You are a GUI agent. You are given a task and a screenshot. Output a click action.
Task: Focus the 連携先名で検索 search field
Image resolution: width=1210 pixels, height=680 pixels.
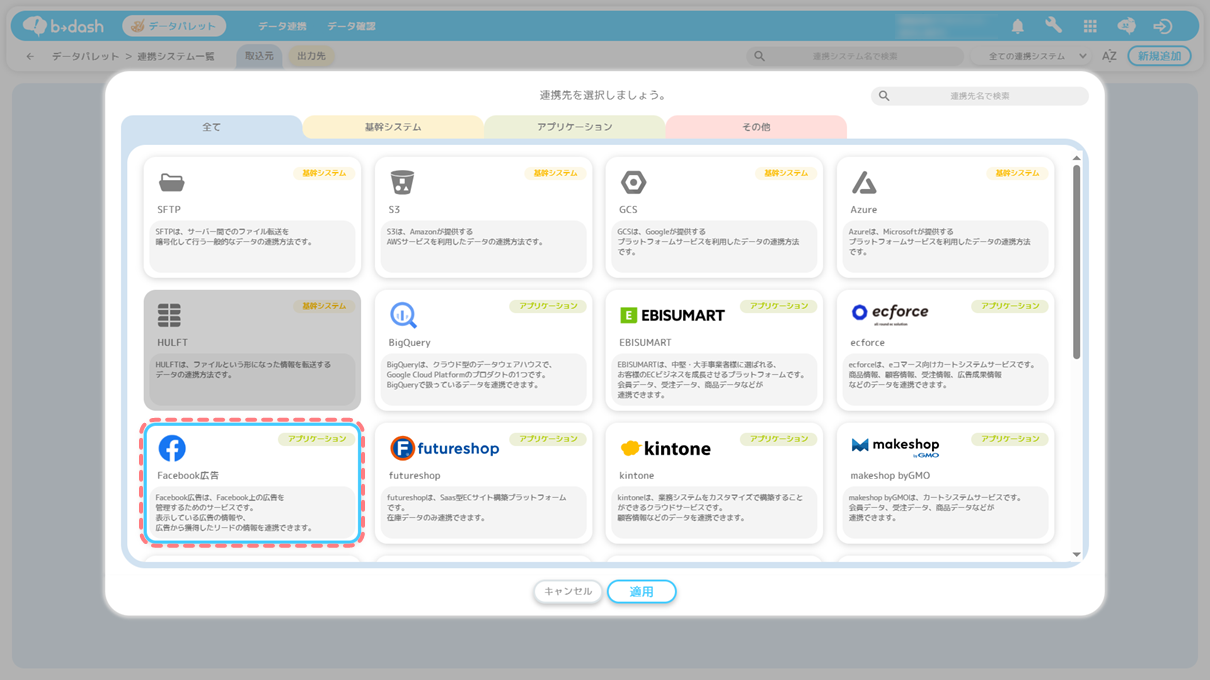pyautogui.click(x=980, y=96)
